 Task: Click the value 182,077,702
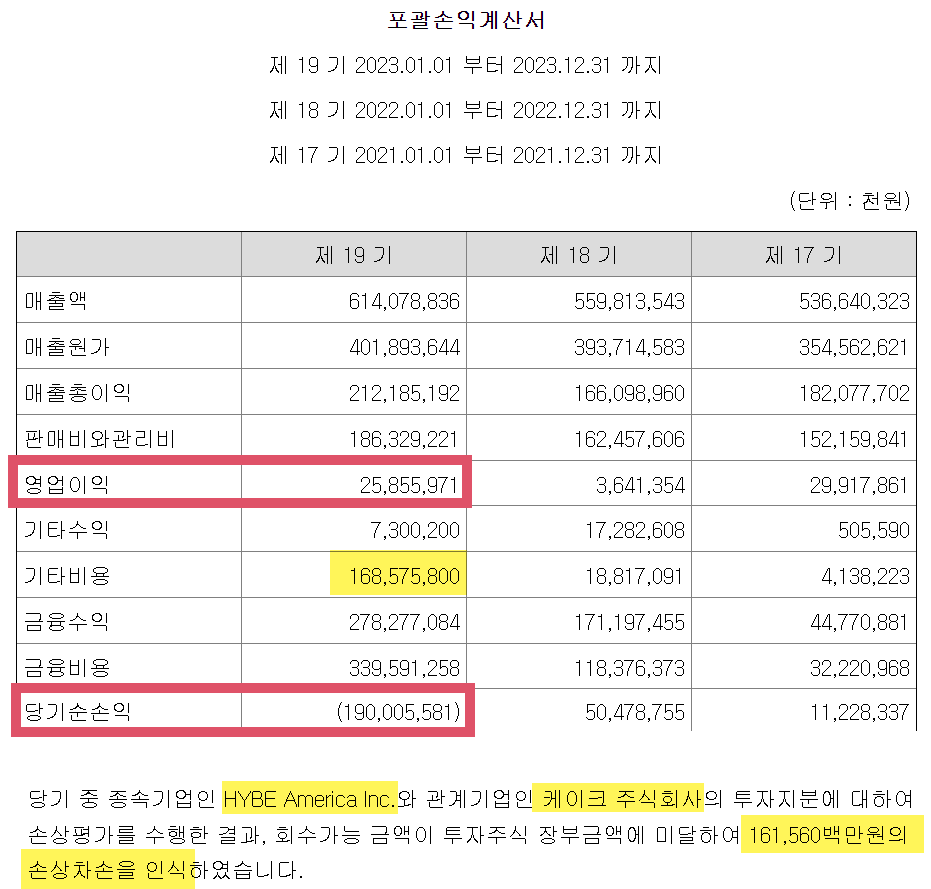tap(854, 393)
